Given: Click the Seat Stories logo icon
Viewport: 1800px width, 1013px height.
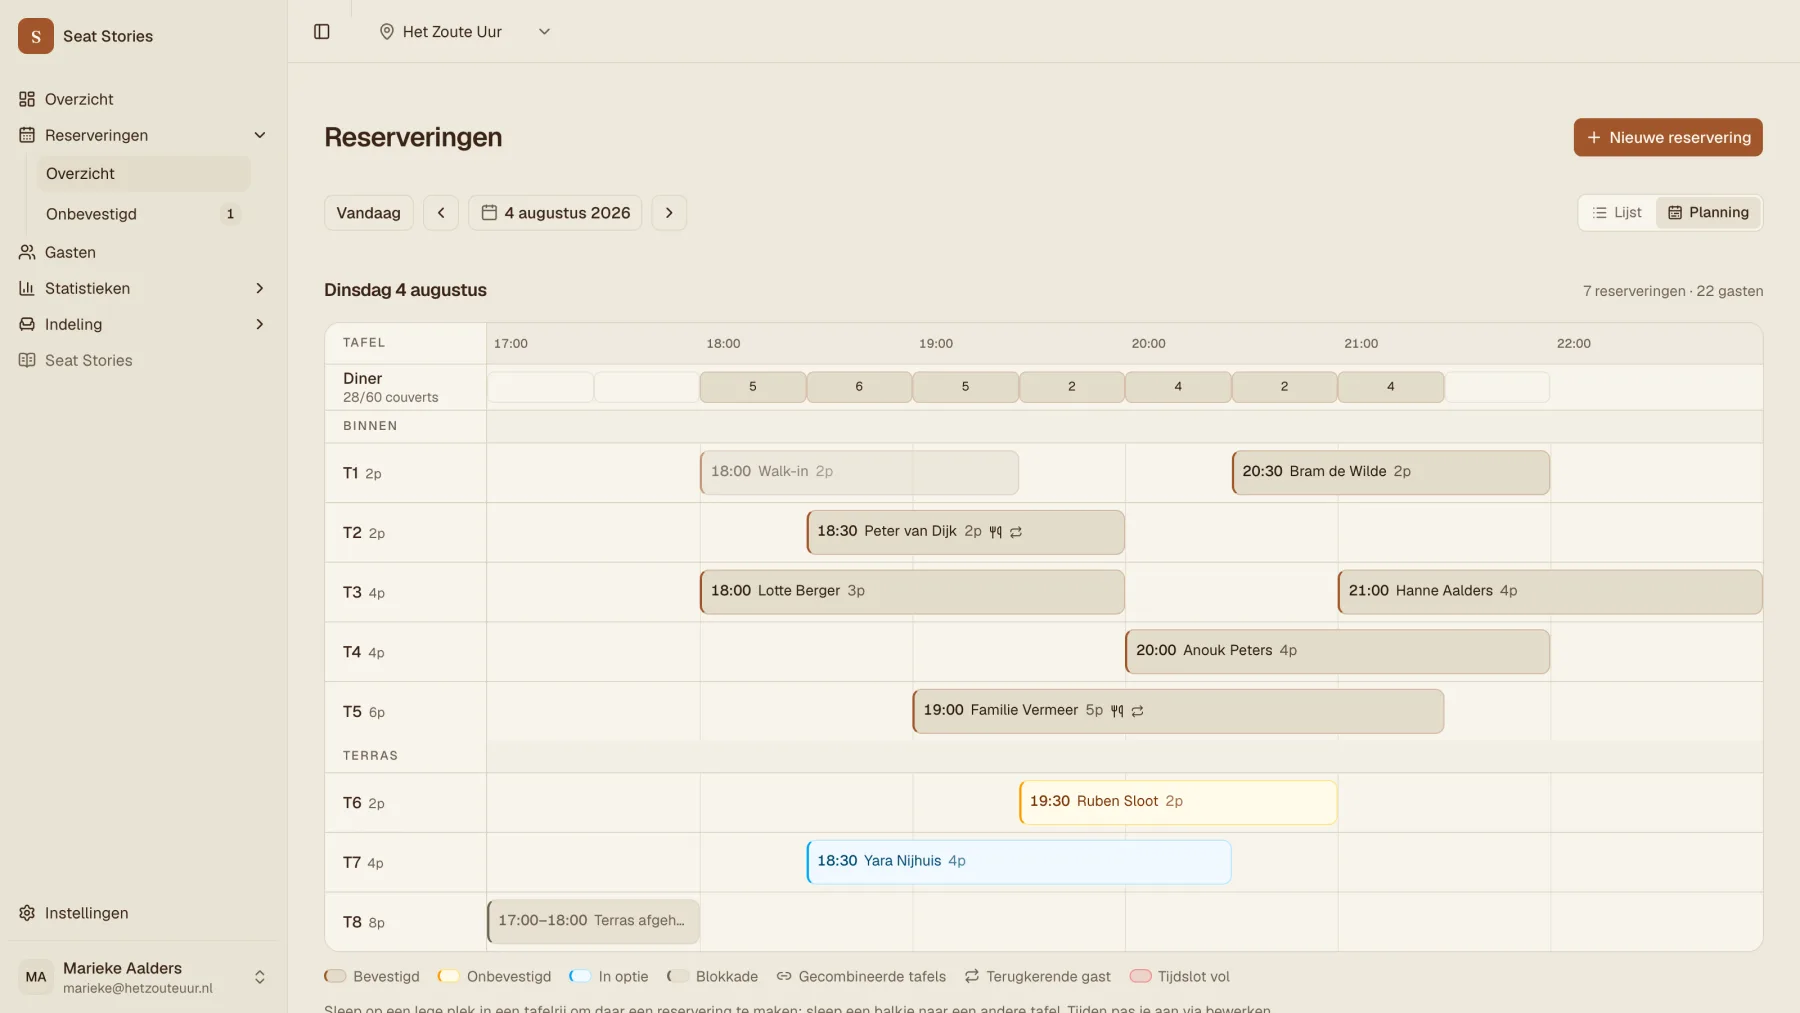Looking at the screenshot, I should coord(36,36).
